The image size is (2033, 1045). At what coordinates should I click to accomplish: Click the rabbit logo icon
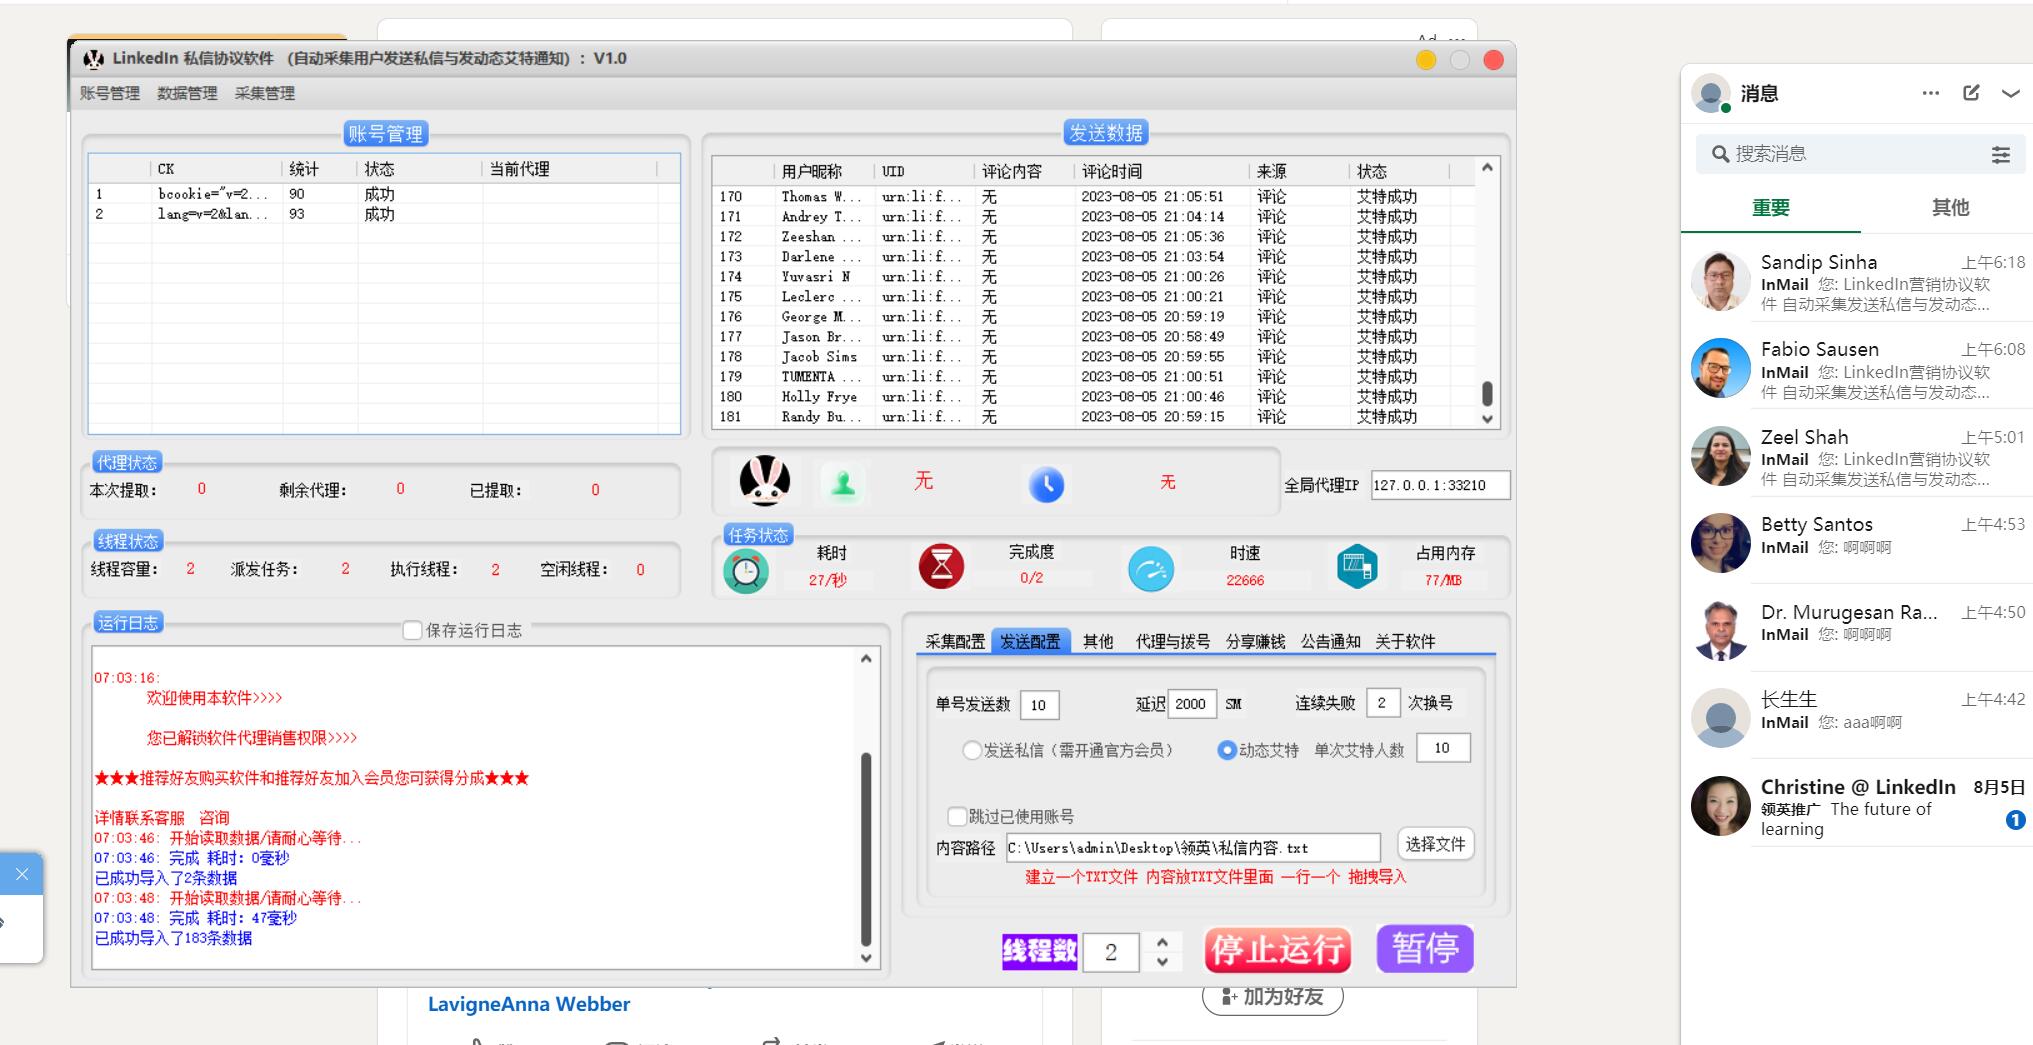[764, 481]
